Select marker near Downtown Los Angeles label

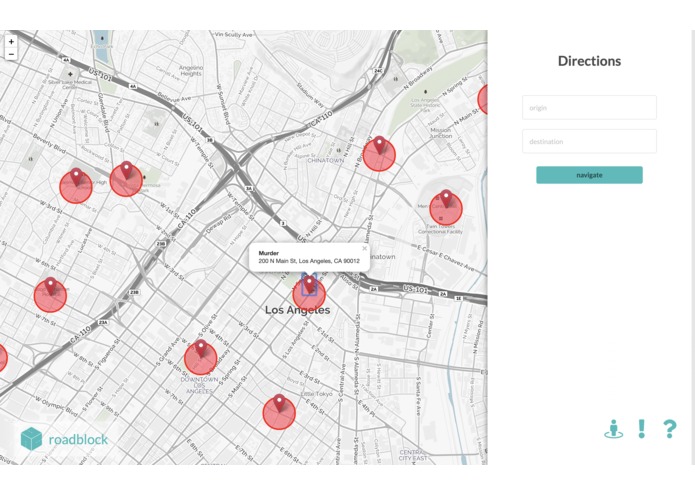pyautogui.click(x=201, y=350)
